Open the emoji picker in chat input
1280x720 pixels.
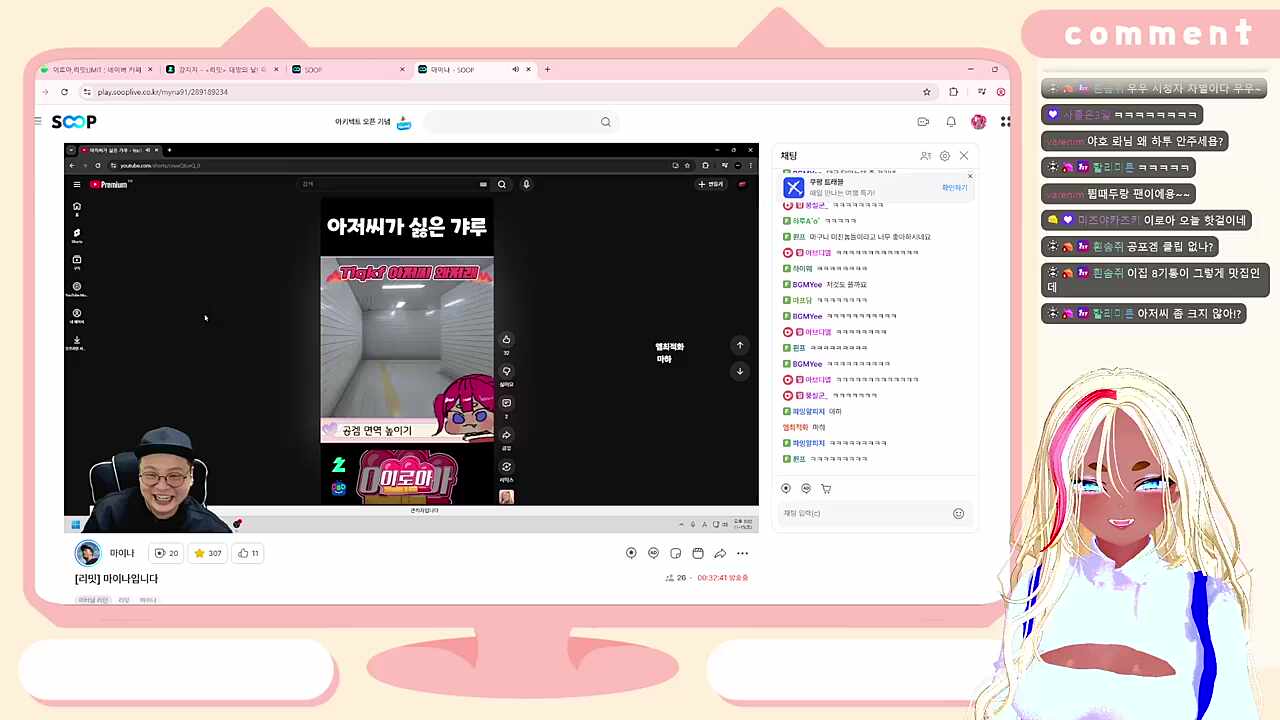pos(958,513)
